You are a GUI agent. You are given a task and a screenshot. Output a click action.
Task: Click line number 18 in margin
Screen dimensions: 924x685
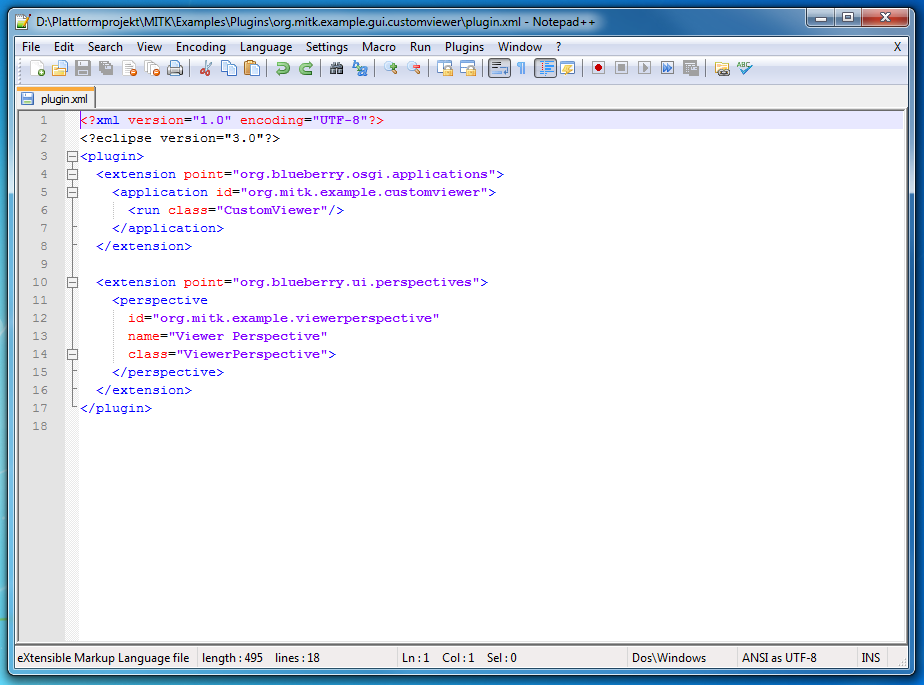39,426
